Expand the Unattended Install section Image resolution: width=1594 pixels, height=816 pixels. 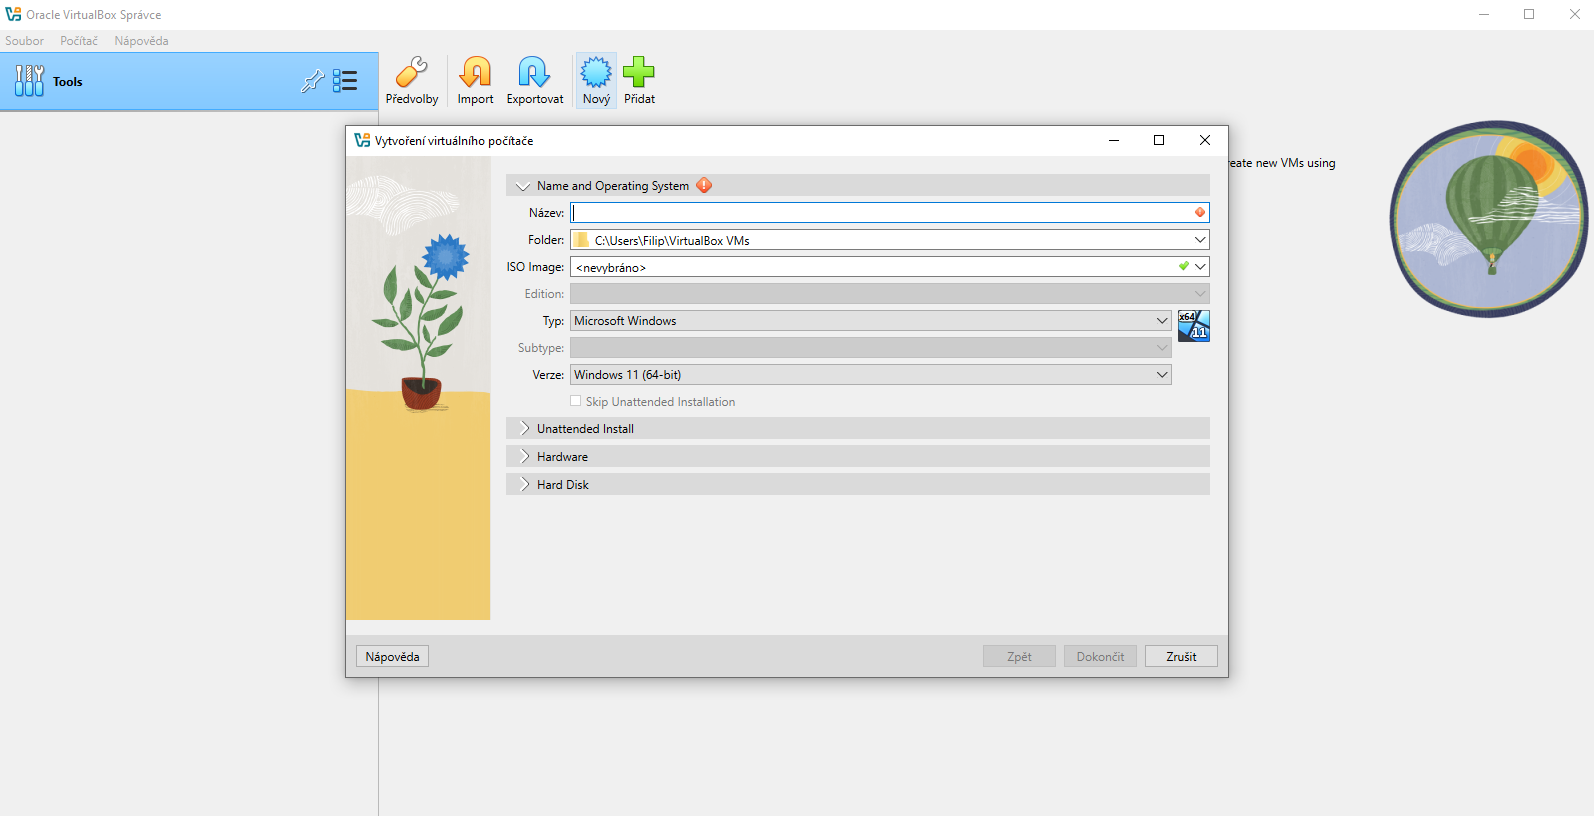coord(585,429)
